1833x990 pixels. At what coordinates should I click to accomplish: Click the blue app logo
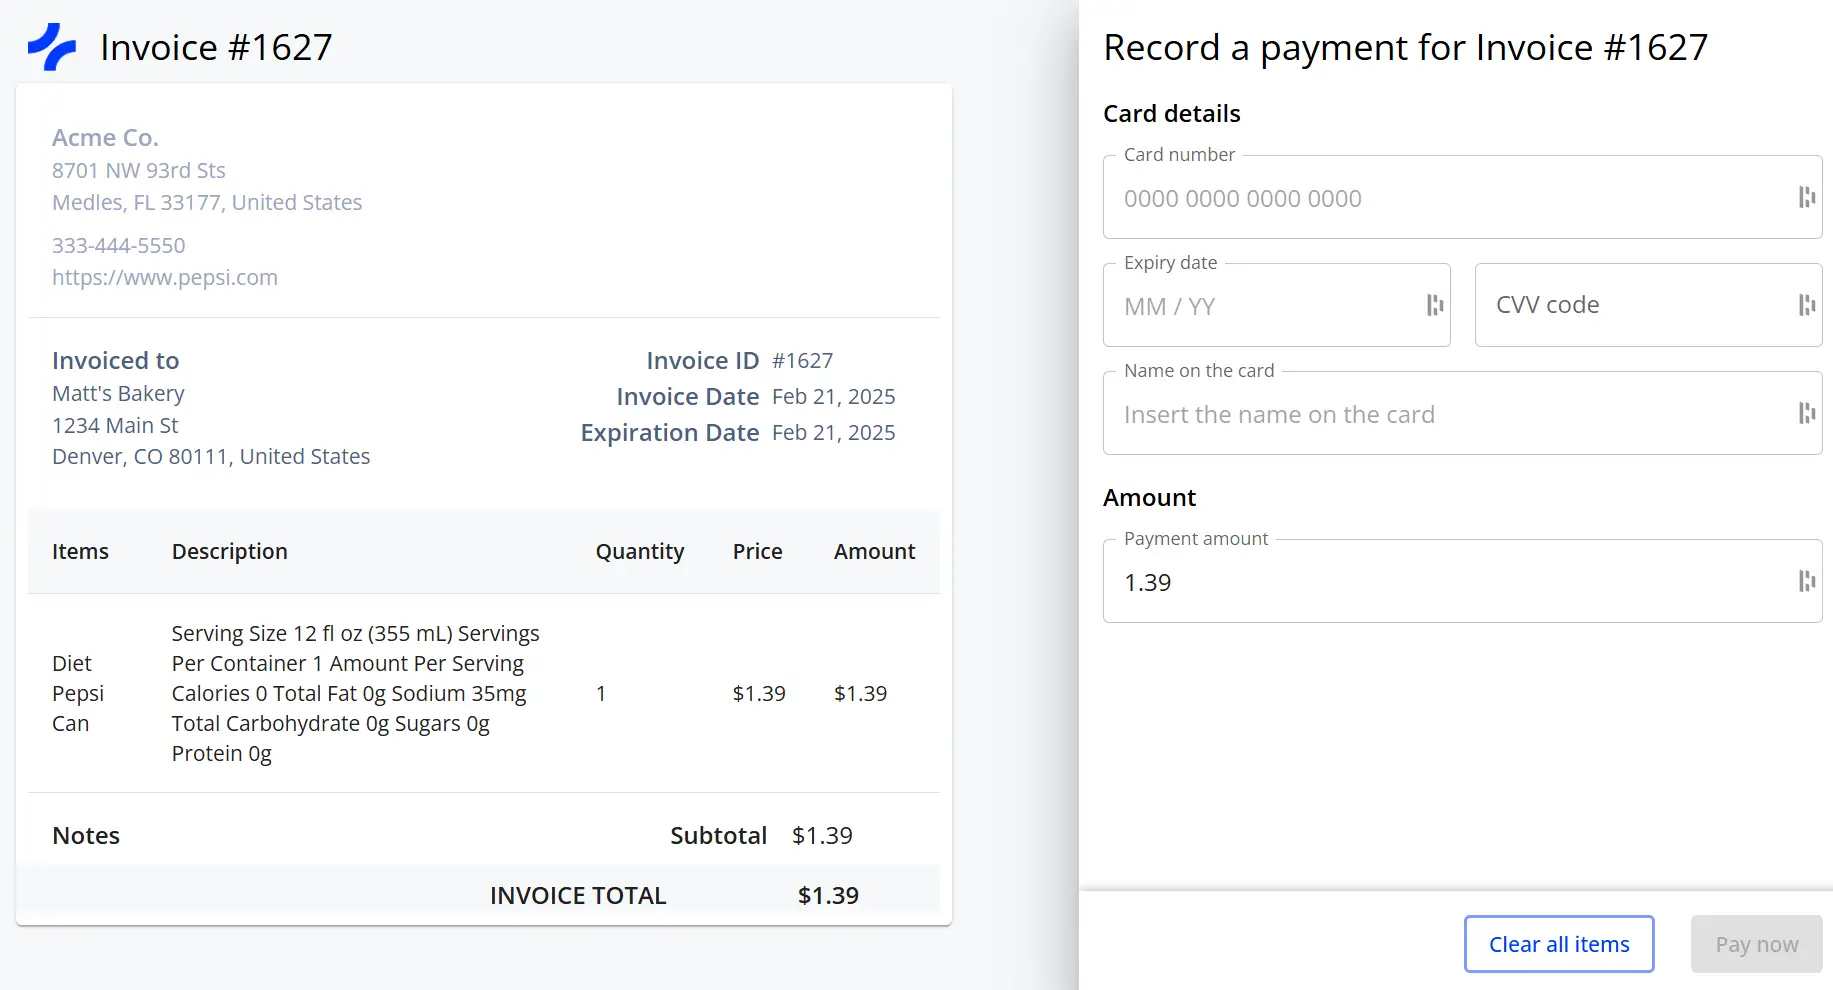(x=52, y=45)
